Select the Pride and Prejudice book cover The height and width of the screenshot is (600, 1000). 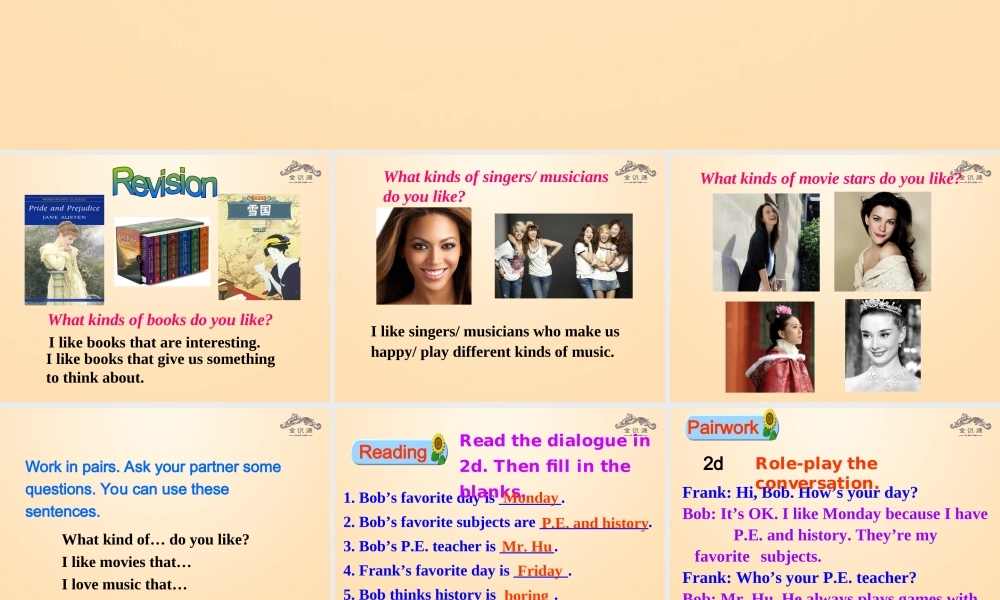(x=64, y=249)
